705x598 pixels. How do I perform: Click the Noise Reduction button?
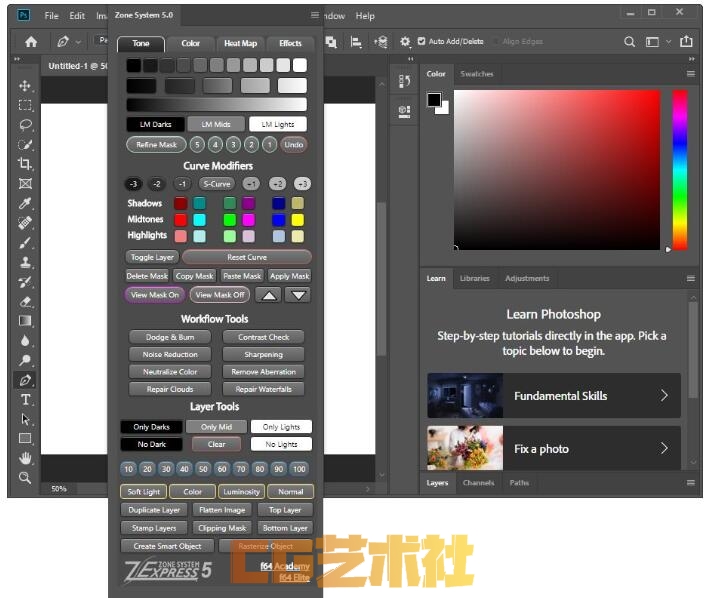[170, 354]
